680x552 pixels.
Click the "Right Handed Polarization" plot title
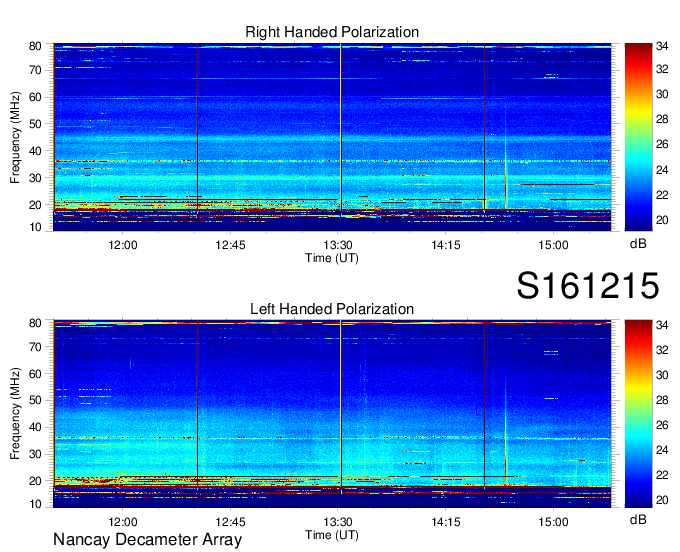coord(332,32)
